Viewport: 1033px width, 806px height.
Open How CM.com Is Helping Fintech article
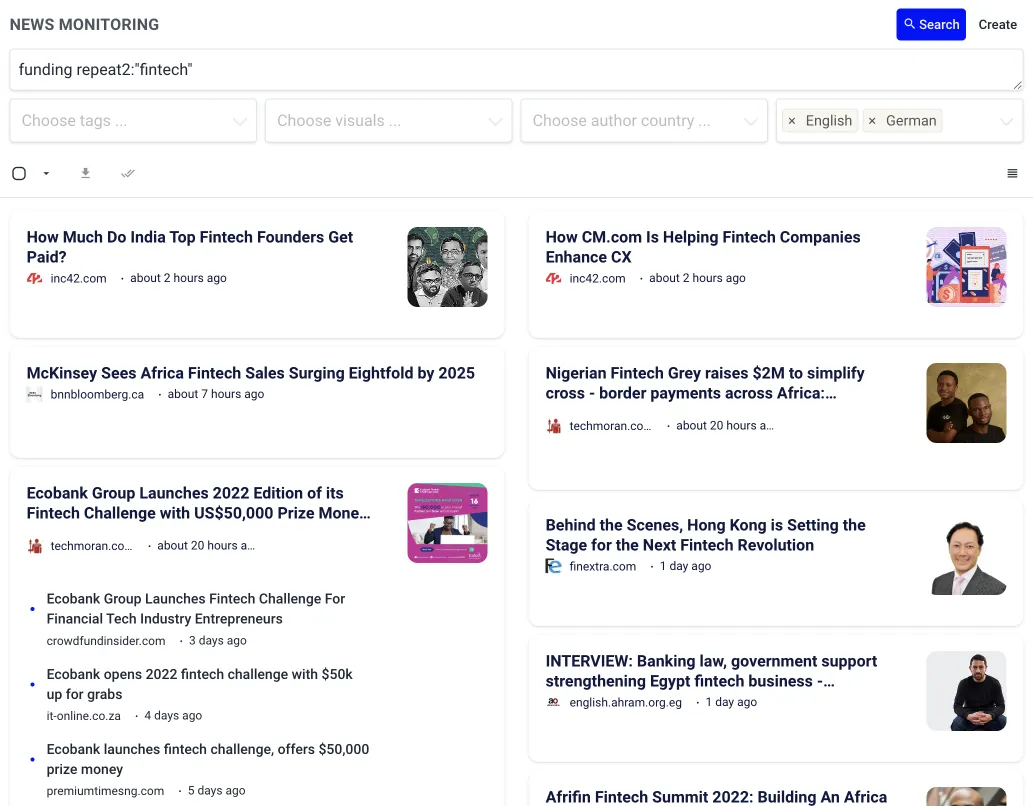pyautogui.click(x=702, y=247)
